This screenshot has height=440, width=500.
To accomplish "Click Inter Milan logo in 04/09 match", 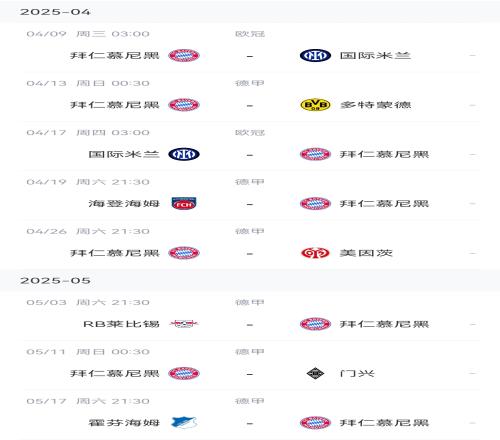I will [x=315, y=55].
